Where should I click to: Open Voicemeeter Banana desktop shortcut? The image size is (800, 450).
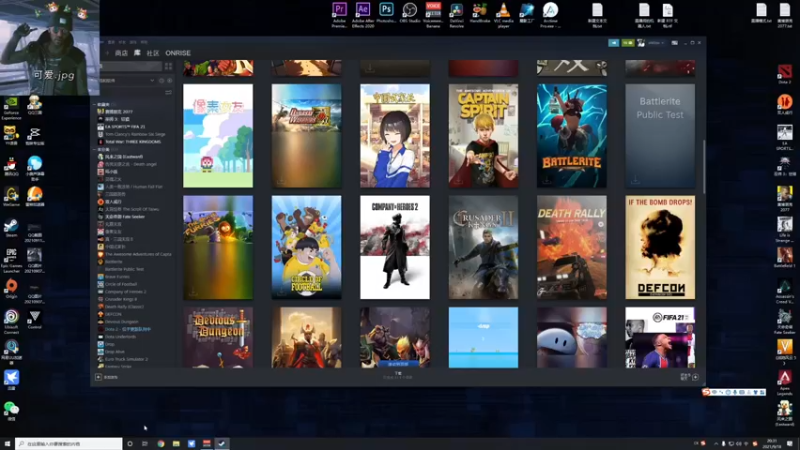coord(433,14)
